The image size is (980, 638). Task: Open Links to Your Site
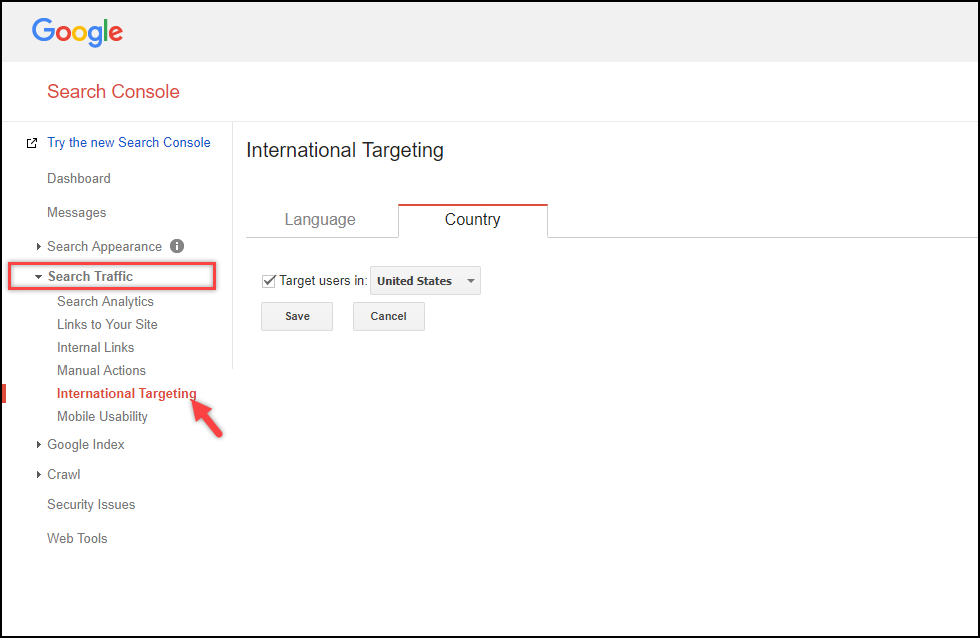point(108,324)
